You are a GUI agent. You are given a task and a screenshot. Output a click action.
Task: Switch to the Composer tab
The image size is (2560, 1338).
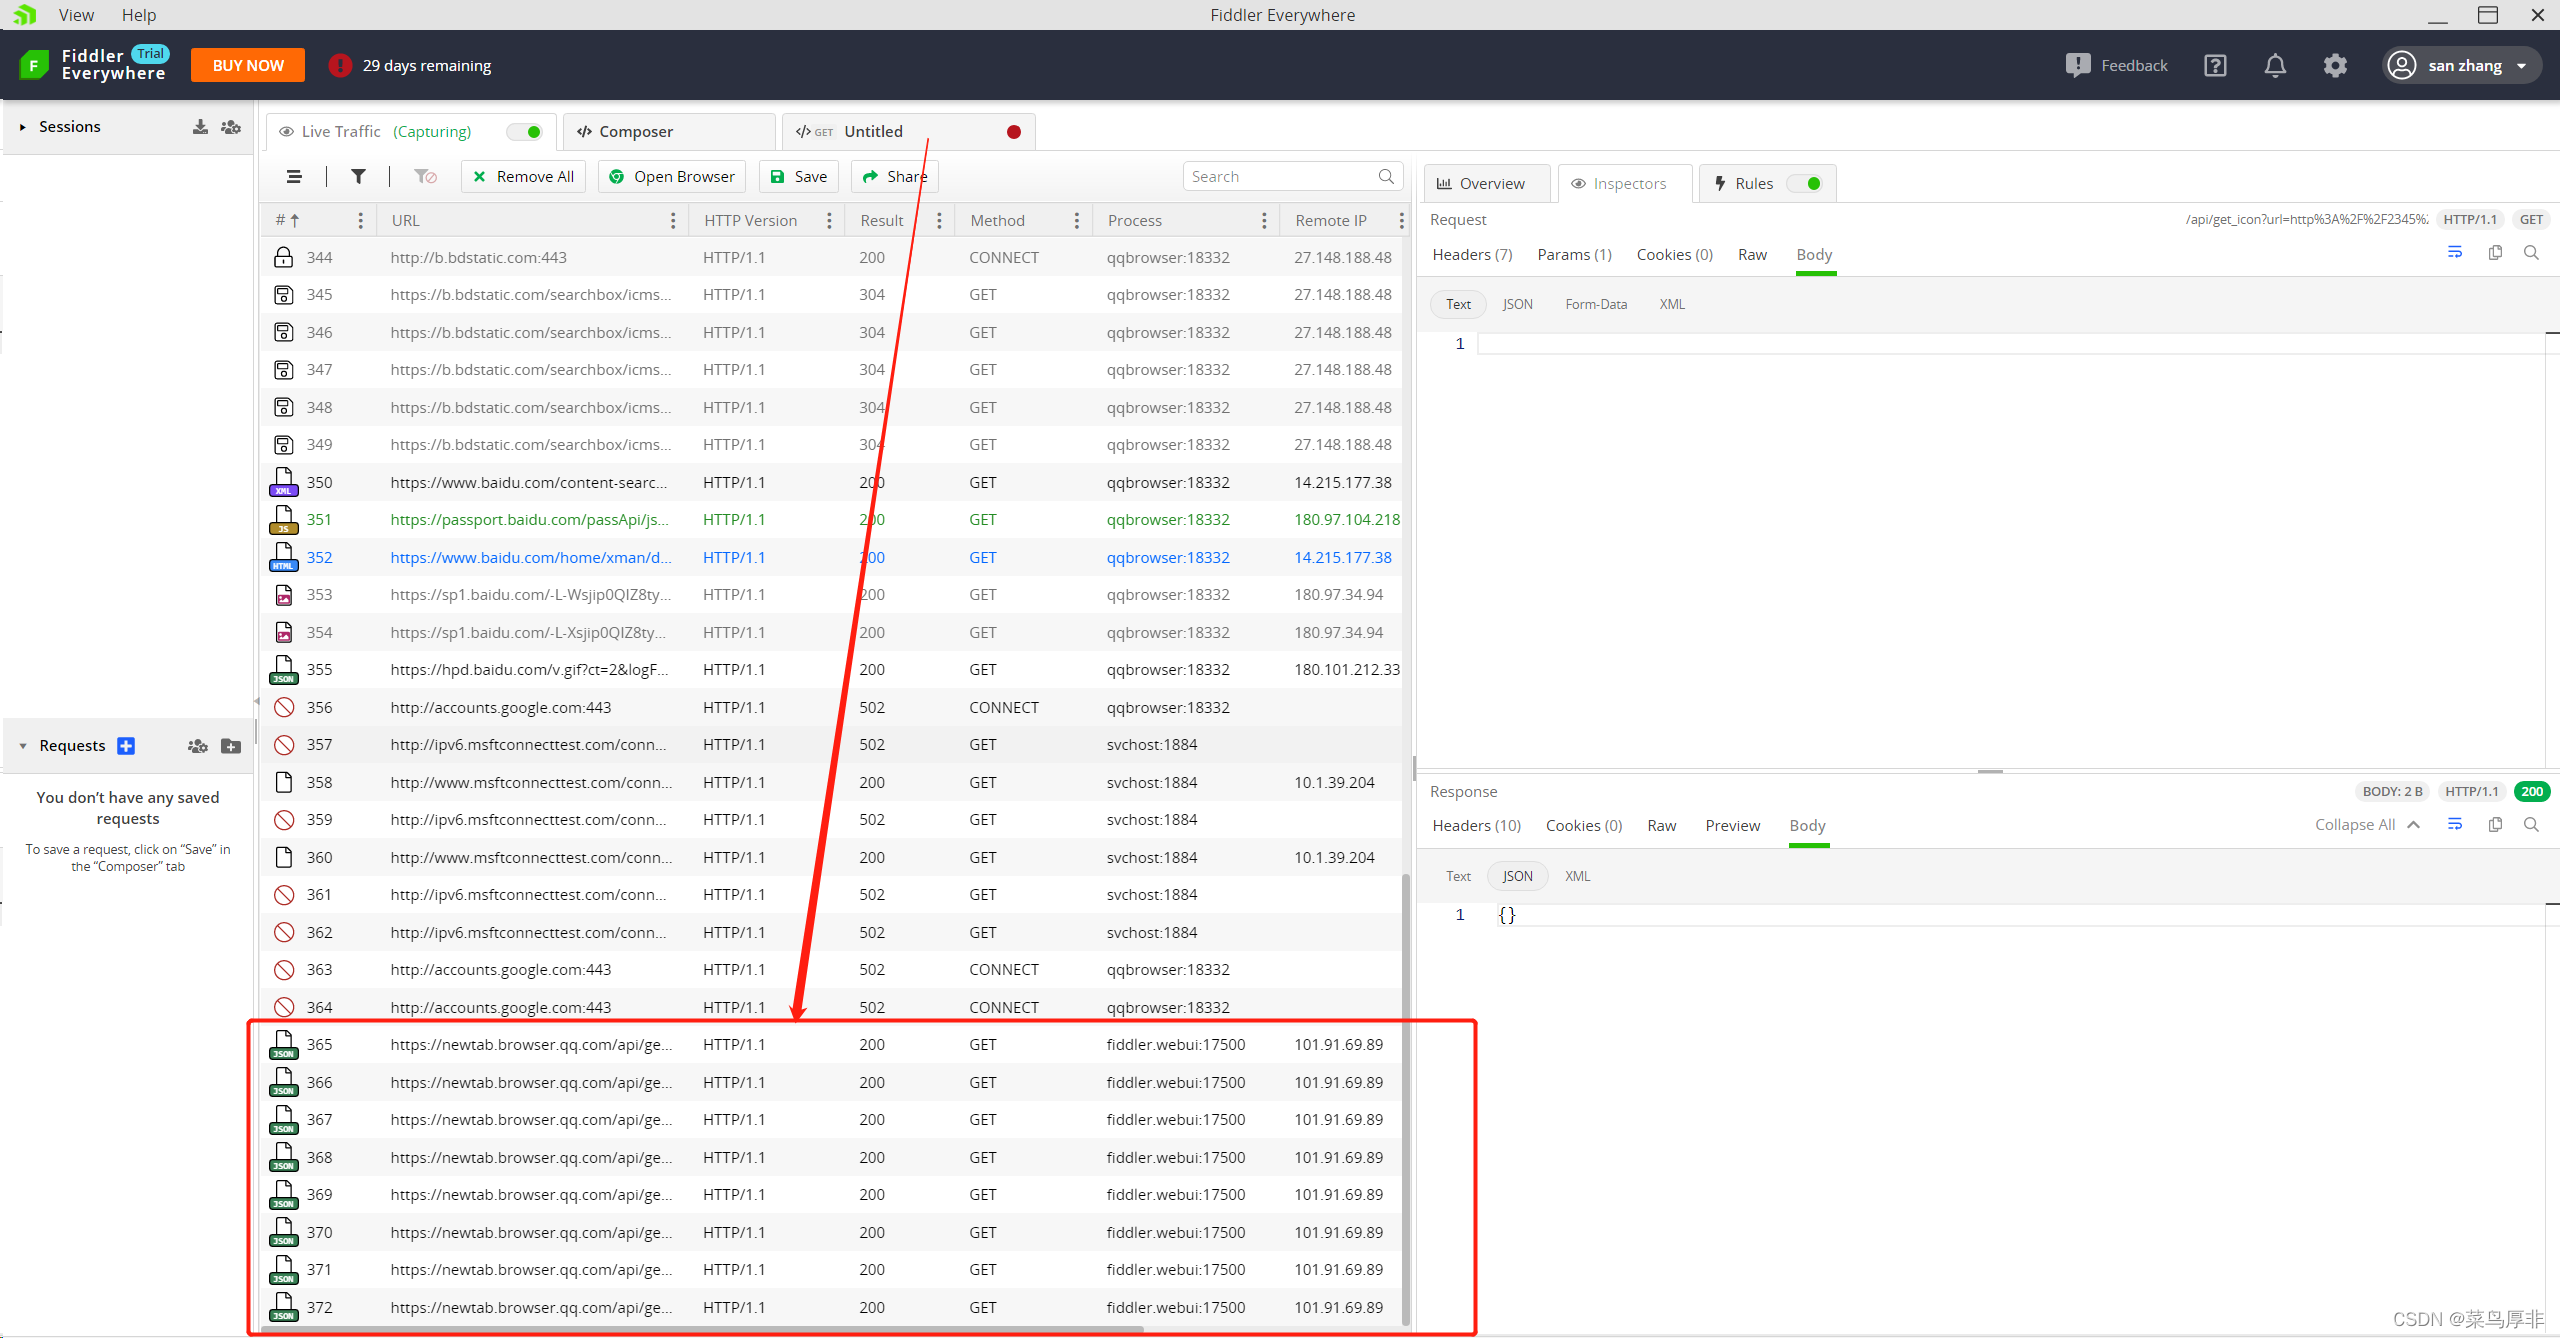pyautogui.click(x=636, y=132)
